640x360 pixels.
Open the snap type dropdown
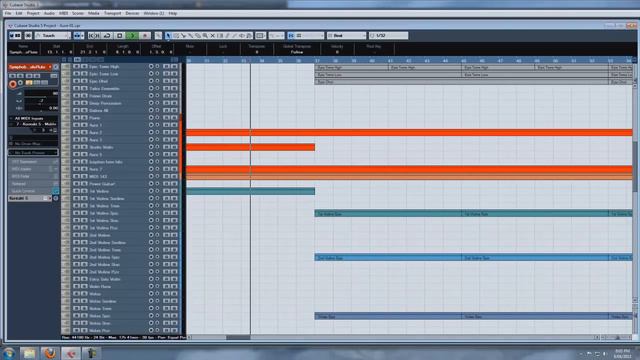click(310, 36)
